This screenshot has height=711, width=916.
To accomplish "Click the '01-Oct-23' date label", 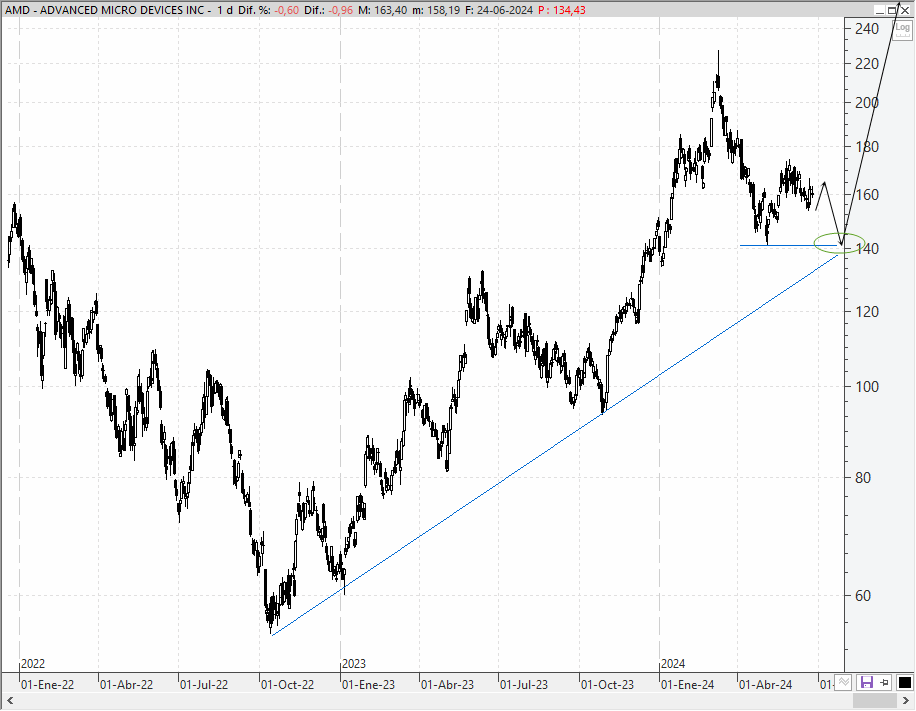I will coord(607,684).
